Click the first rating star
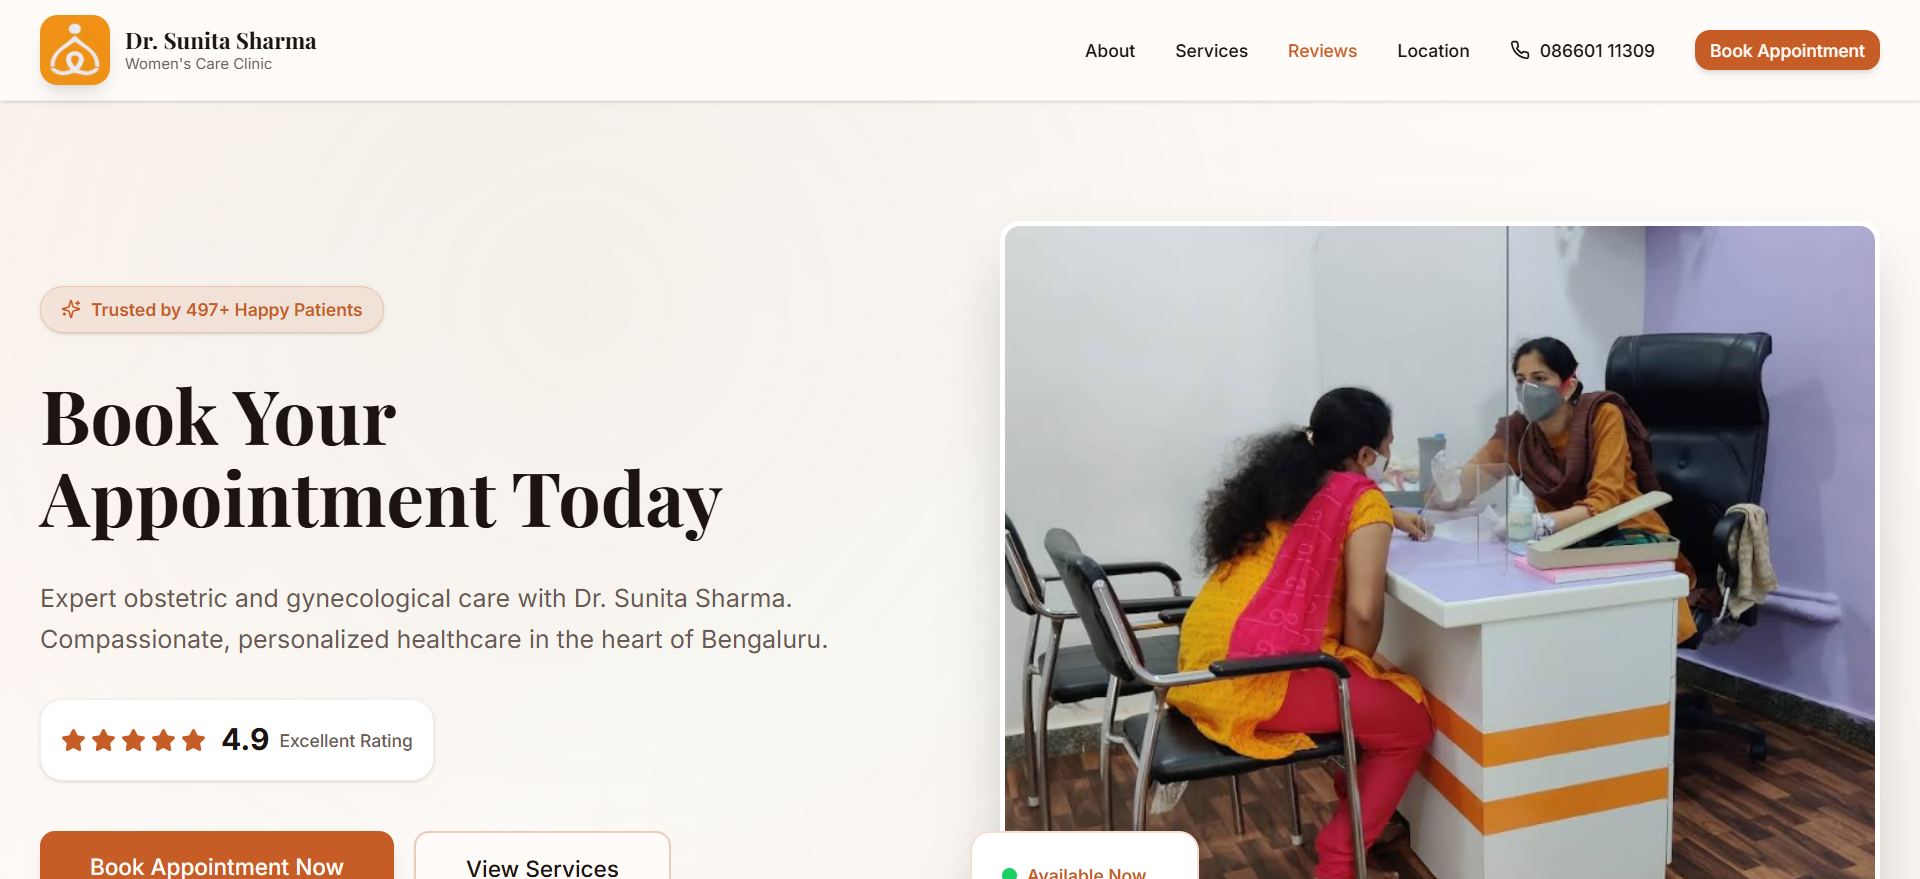The image size is (1920, 879). [73, 740]
